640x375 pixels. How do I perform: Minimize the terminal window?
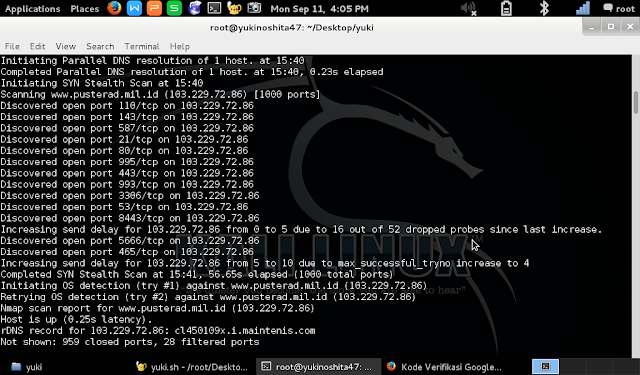click(x=591, y=27)
